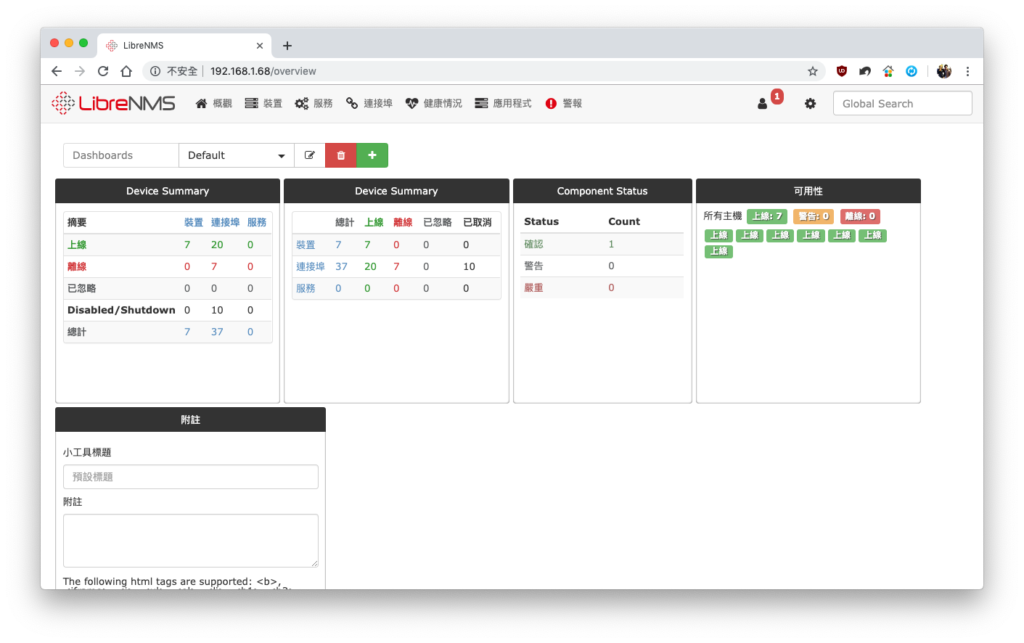
Task: Click the Dashboards name field
Action: (x=121, y=155)
